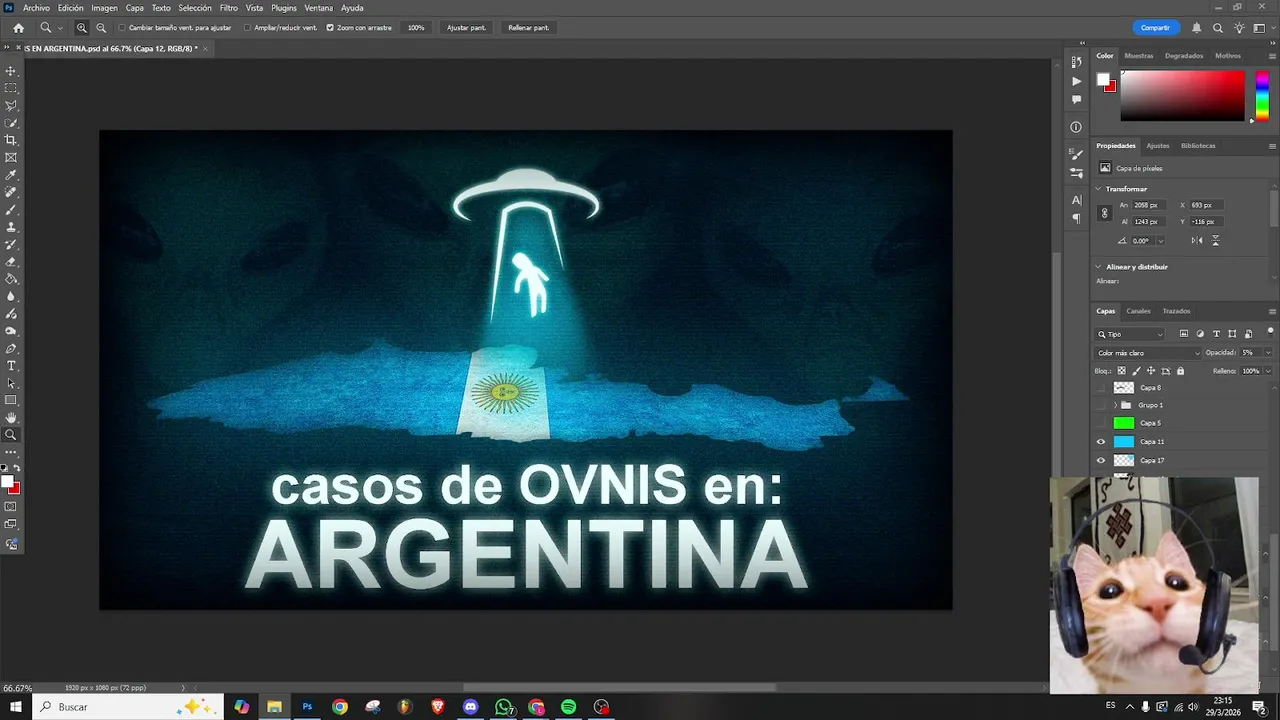Open the Actions play-icon panel
The height and width of the screenshot is (720, 1280).
click(x=1076, y=81)
